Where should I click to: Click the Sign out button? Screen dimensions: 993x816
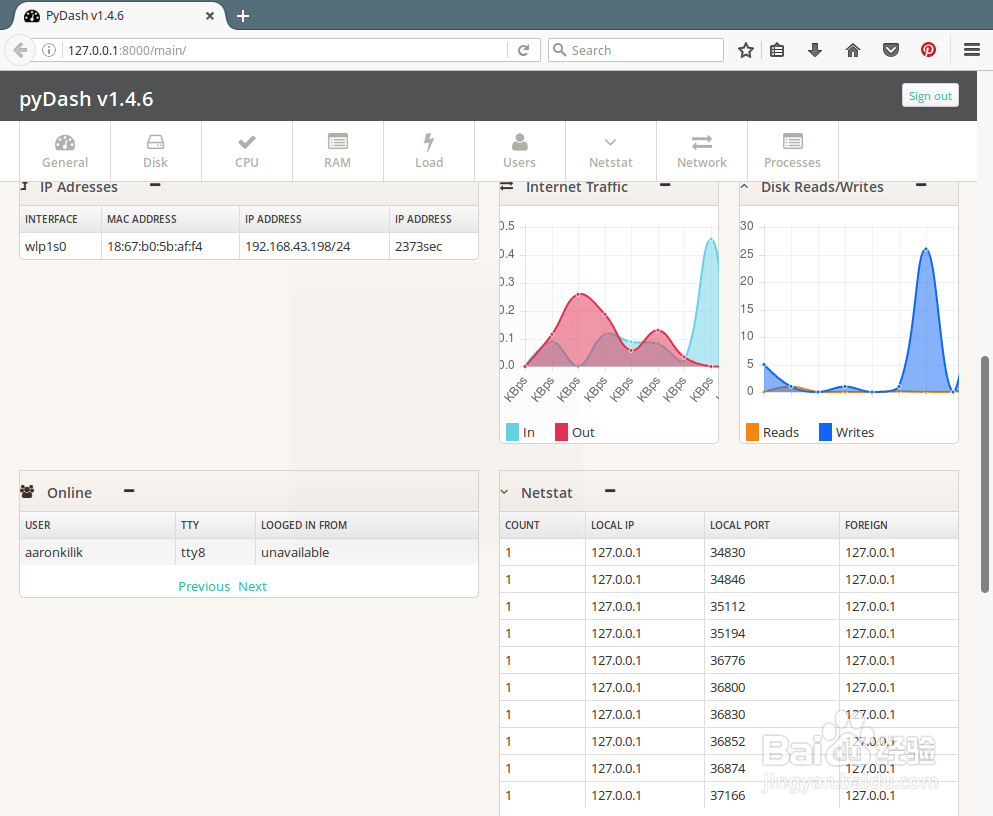[x=930, y=95]
